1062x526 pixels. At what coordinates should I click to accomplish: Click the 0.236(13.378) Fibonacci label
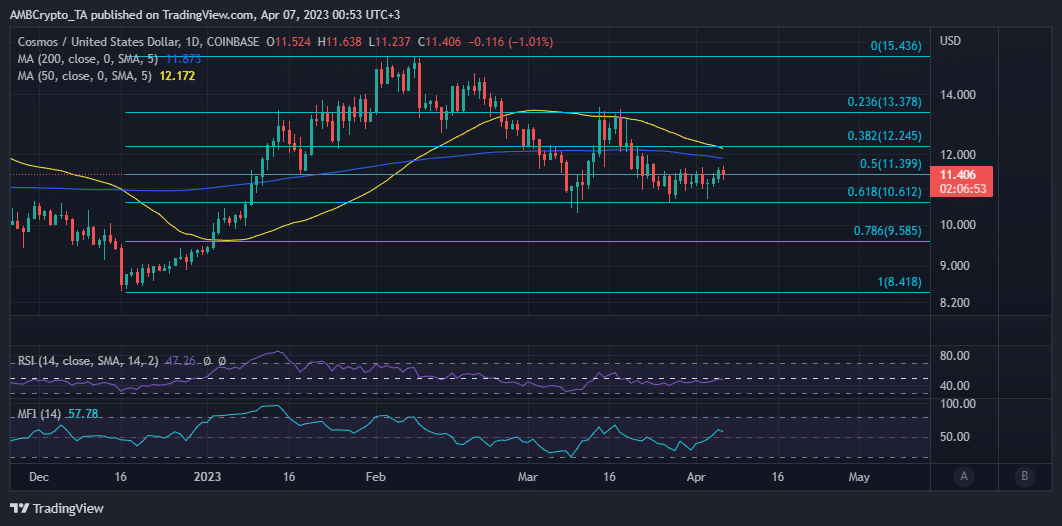[x=884, y=102]
